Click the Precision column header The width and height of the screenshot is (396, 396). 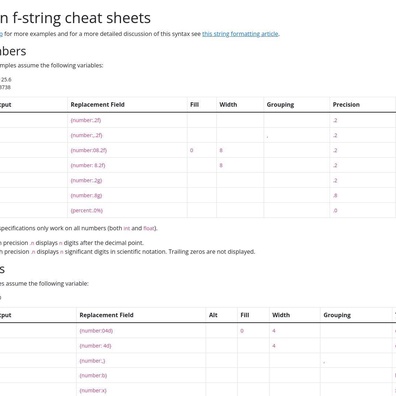[346, 105]
